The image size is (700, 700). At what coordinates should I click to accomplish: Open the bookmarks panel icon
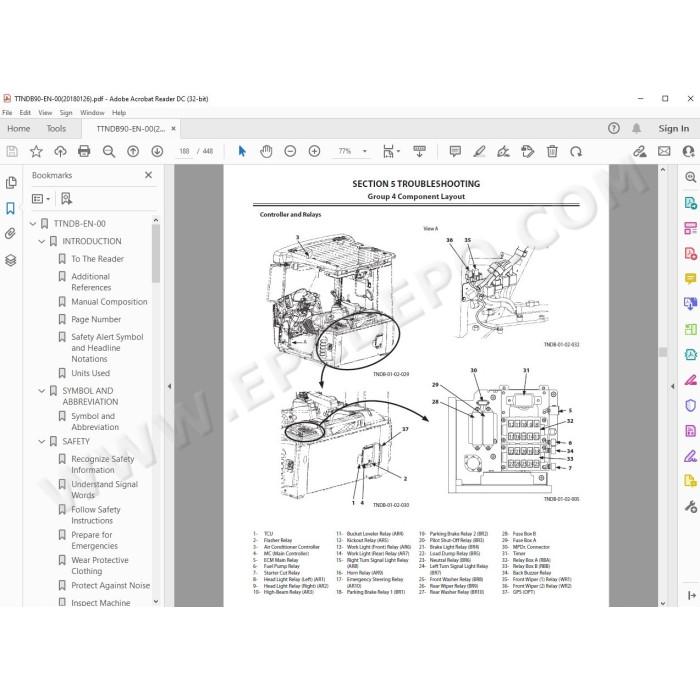coord(11,208)
